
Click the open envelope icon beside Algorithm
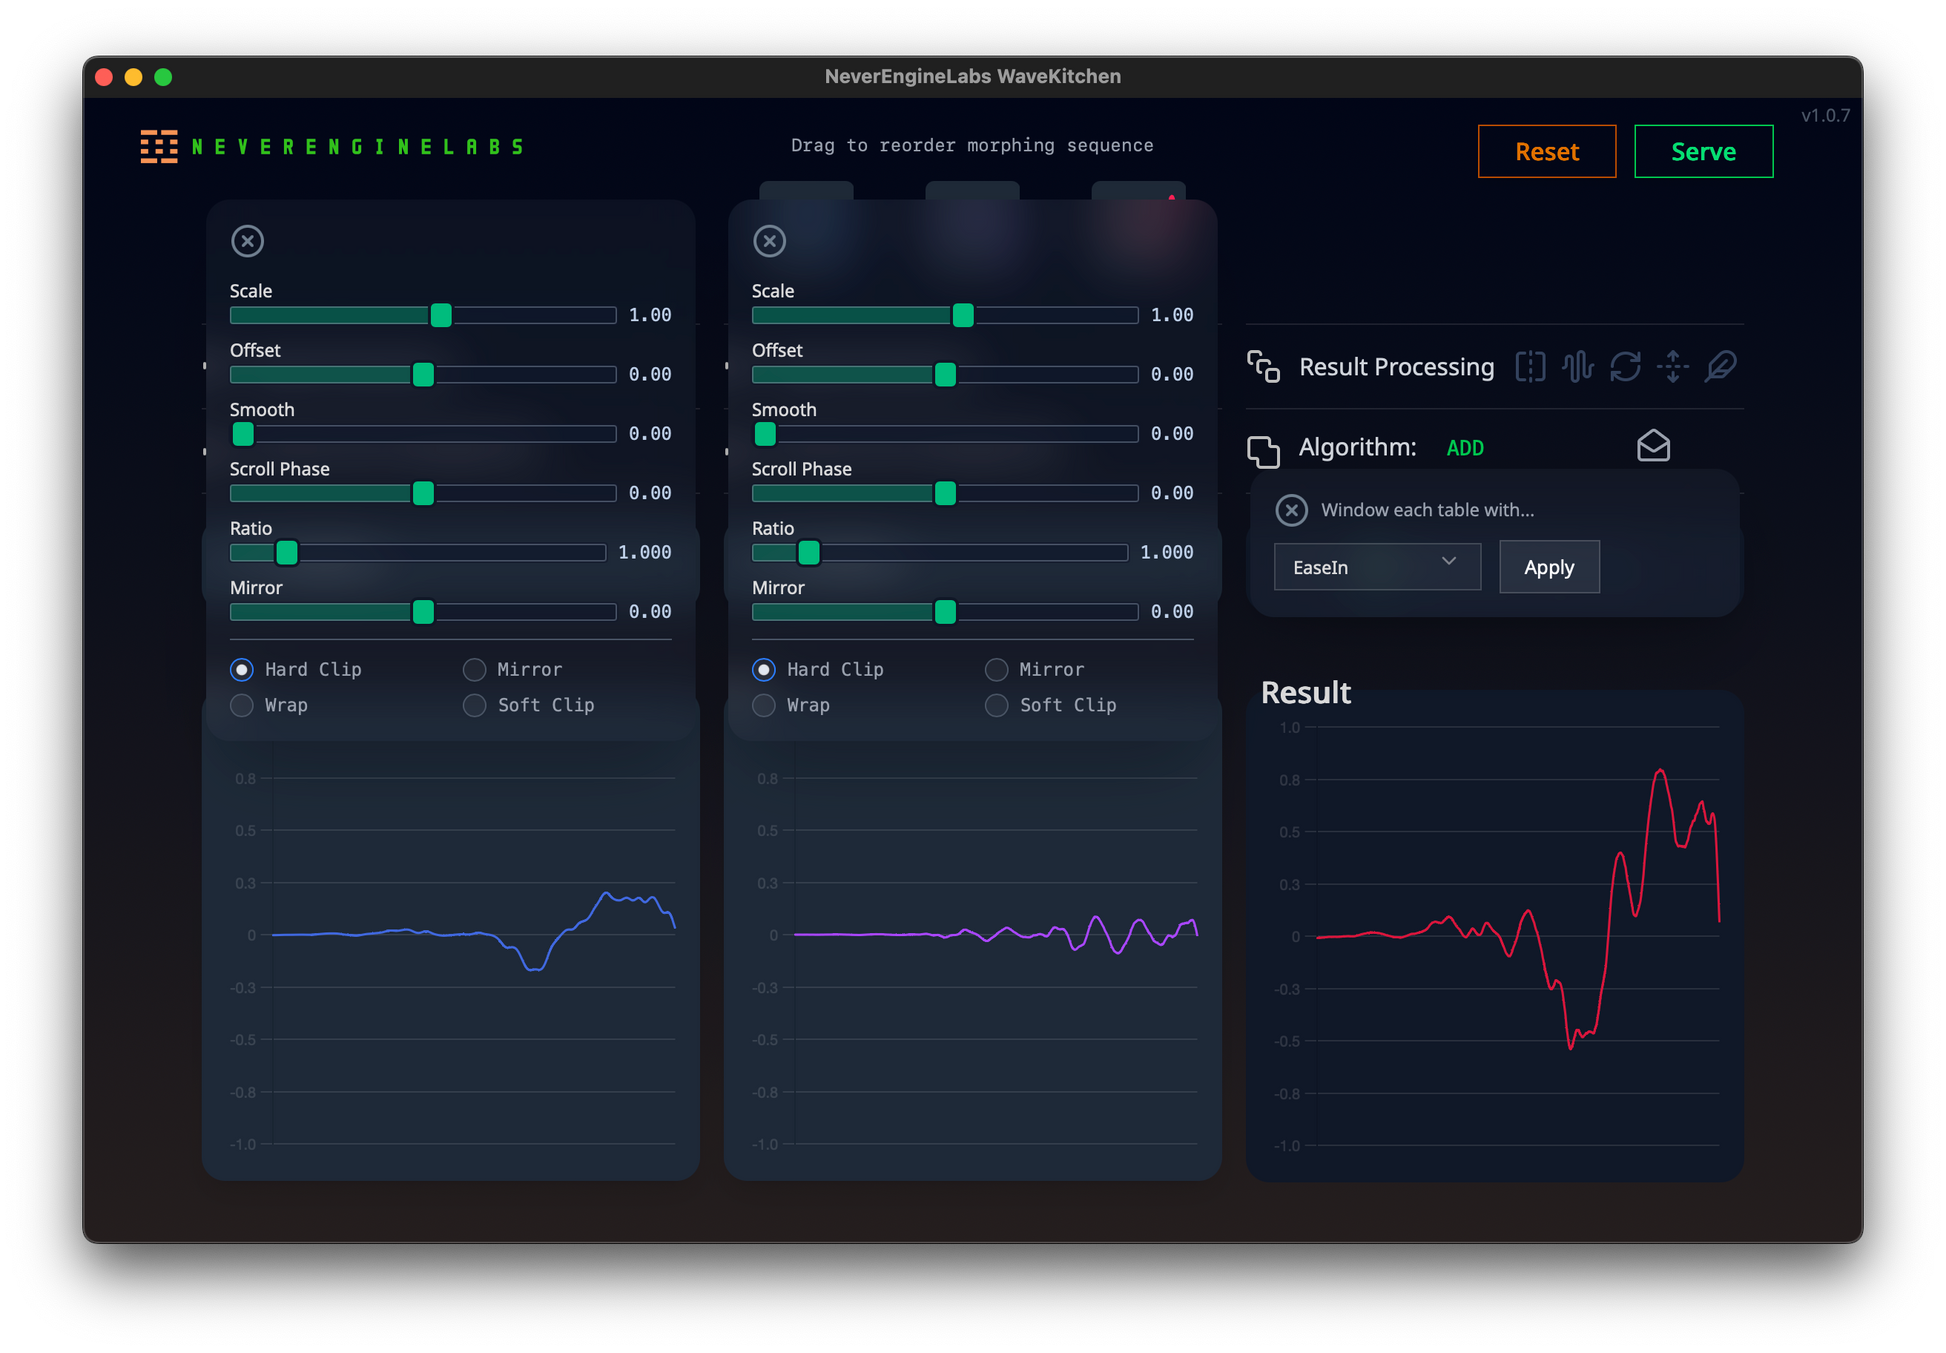click(1653, 446)
